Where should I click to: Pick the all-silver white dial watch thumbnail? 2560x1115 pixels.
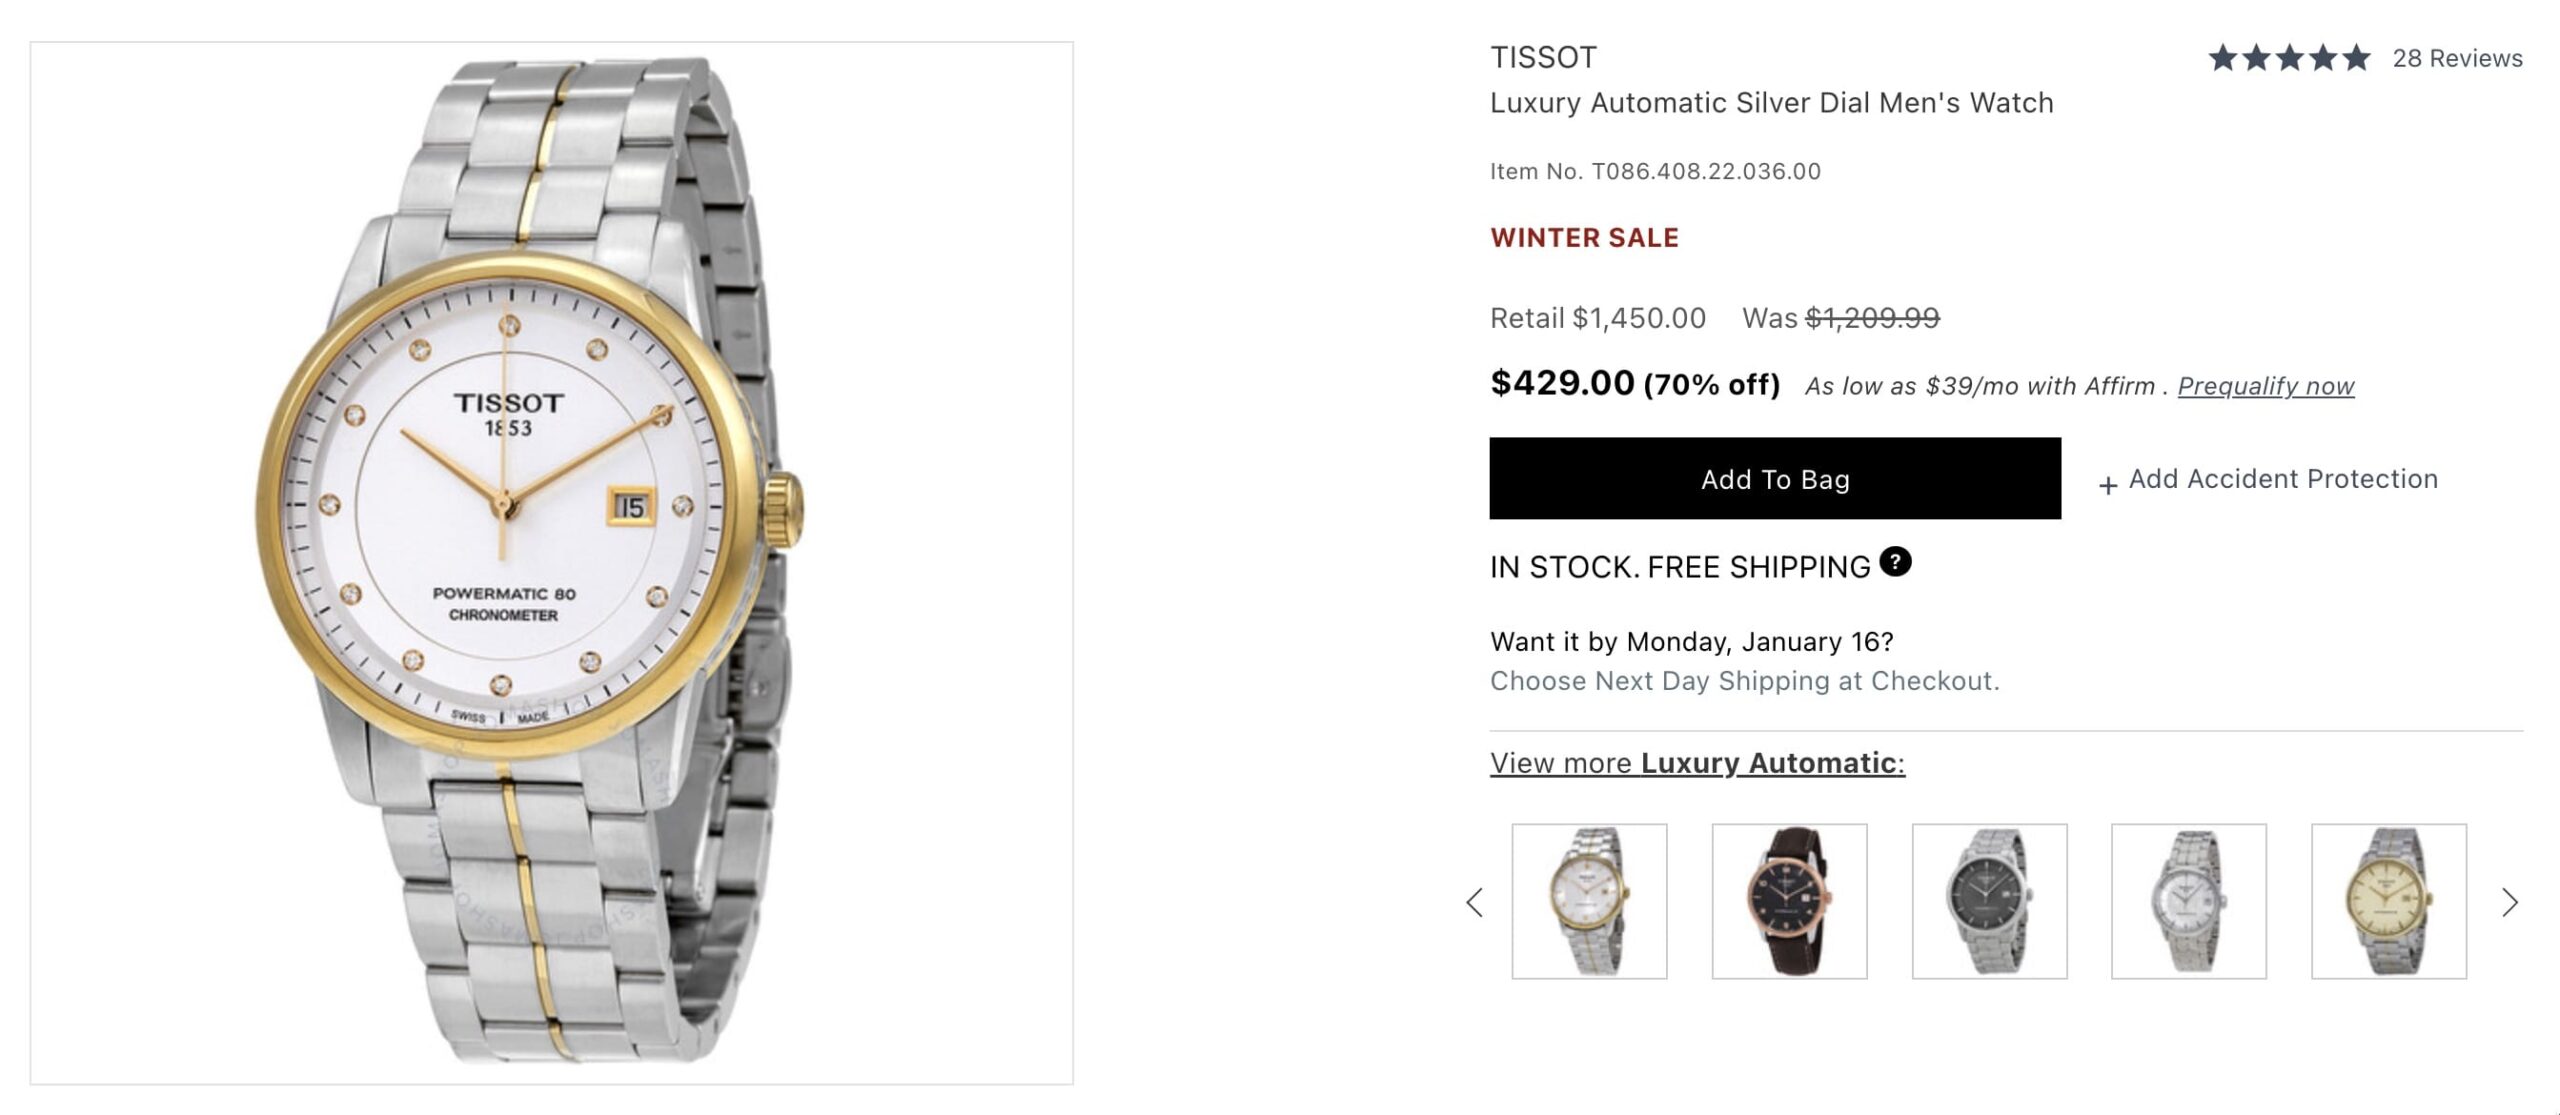pos(2188,901)
